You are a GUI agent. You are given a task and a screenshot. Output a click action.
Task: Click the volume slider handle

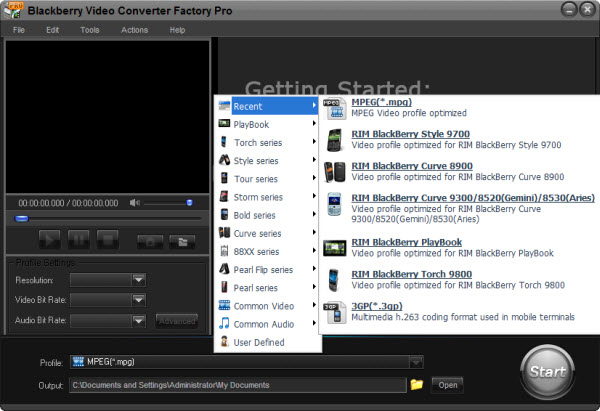pyautogui.click(x=189, y=203)
